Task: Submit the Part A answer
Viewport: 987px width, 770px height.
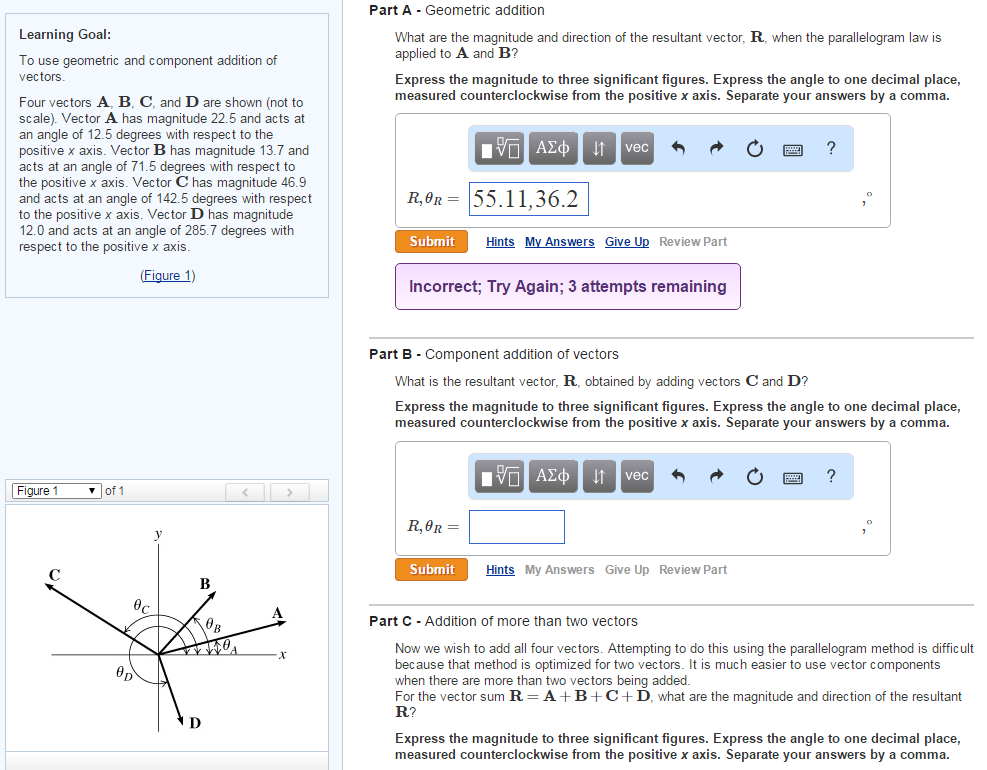Action: pyautogui.click(x=431, y=241)
